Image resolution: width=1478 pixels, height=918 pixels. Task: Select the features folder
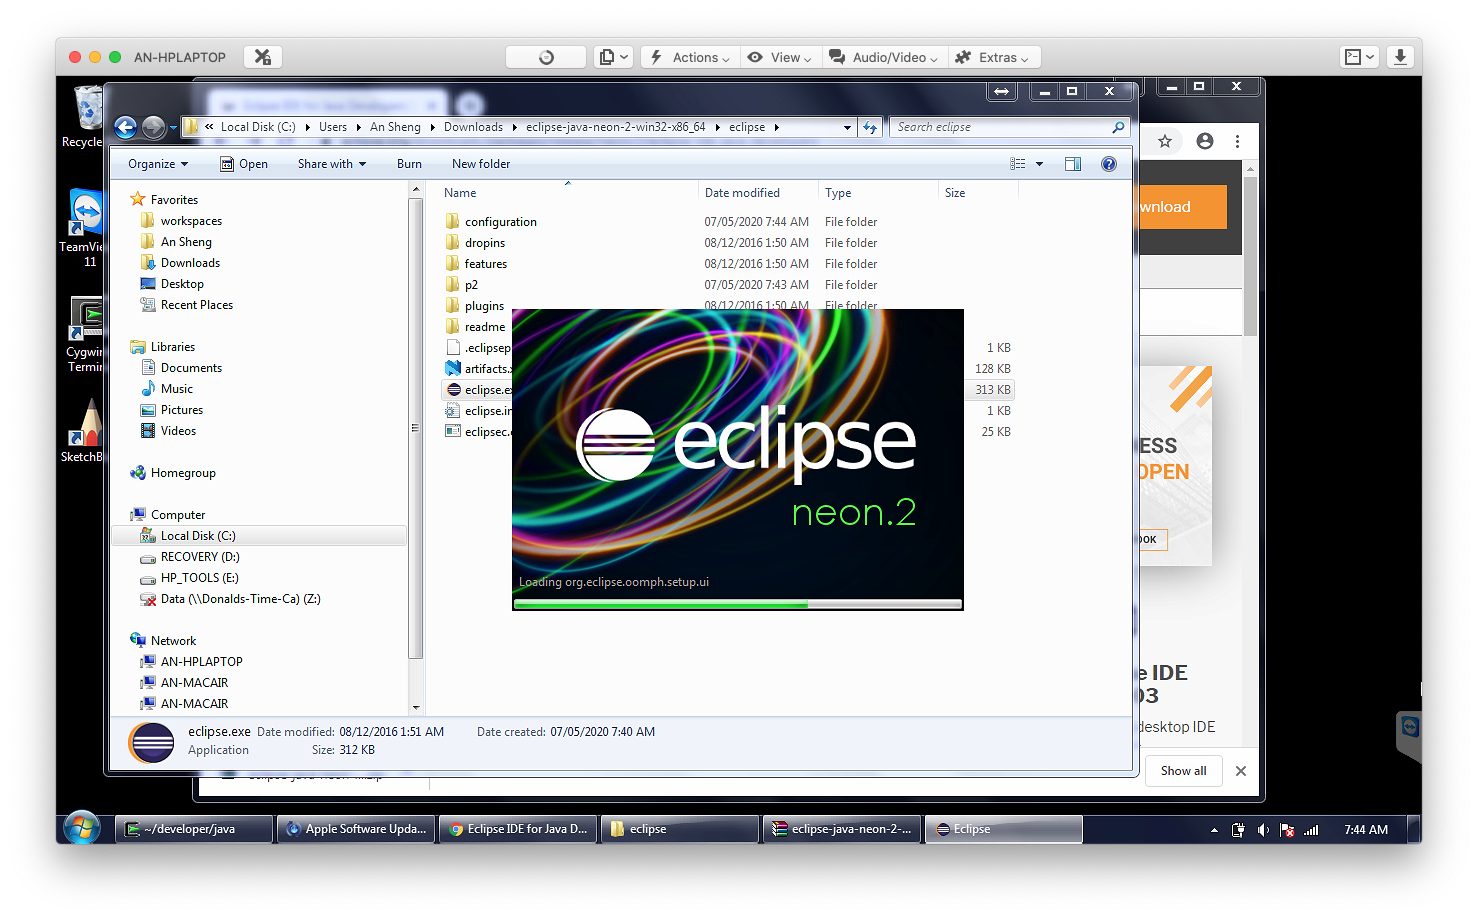(x=485, y=264)
